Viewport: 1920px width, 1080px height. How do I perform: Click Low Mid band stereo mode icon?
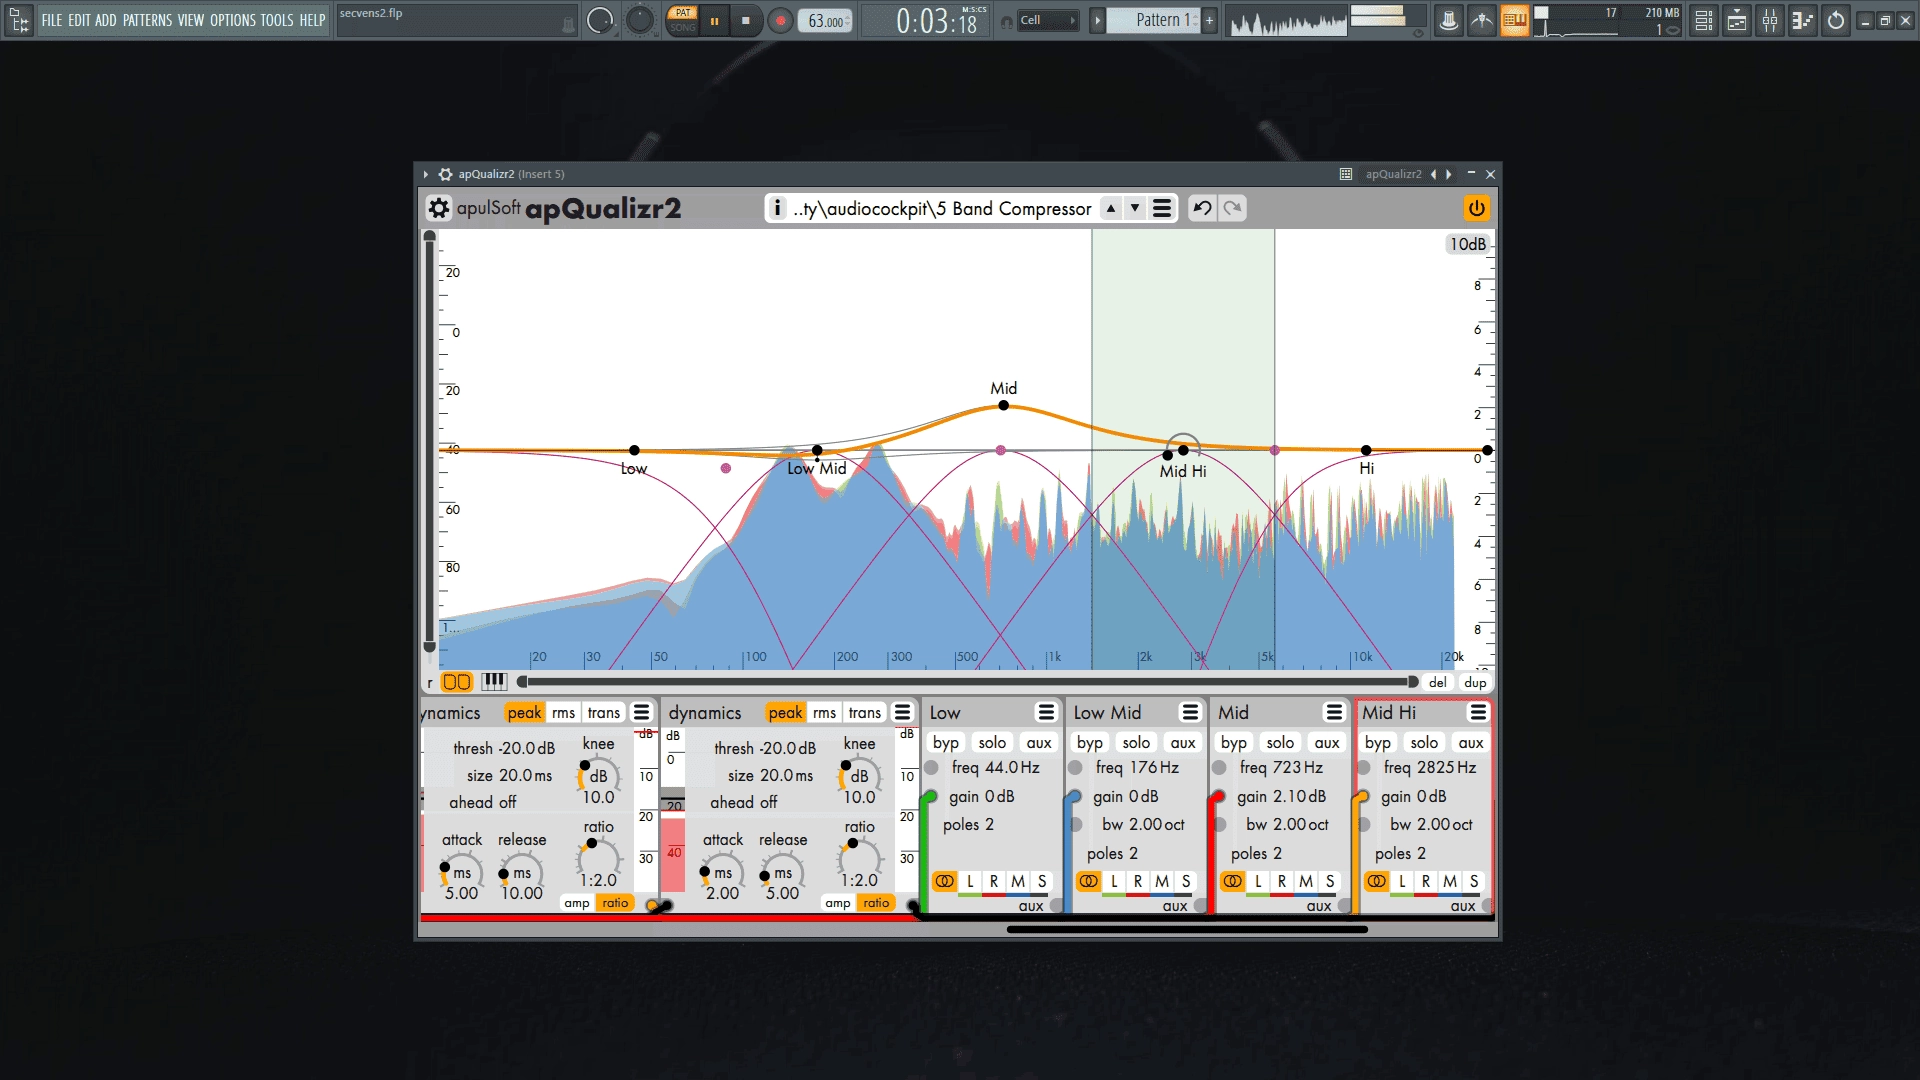click(x=1088, y=881)
